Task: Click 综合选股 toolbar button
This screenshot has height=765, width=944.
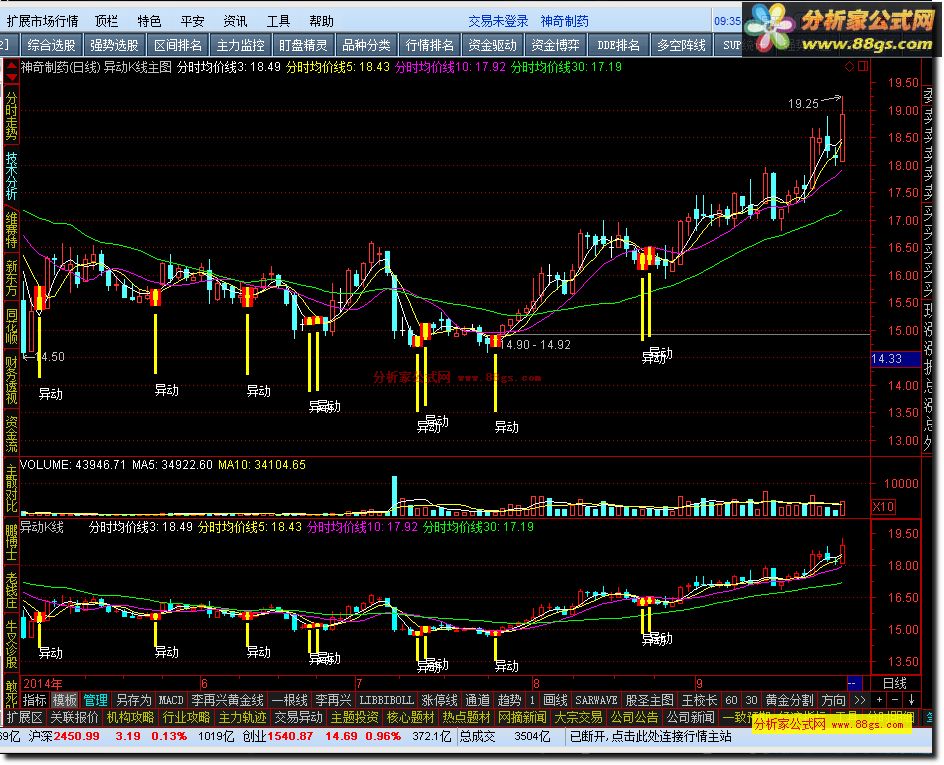Action: tap(51, 45)
